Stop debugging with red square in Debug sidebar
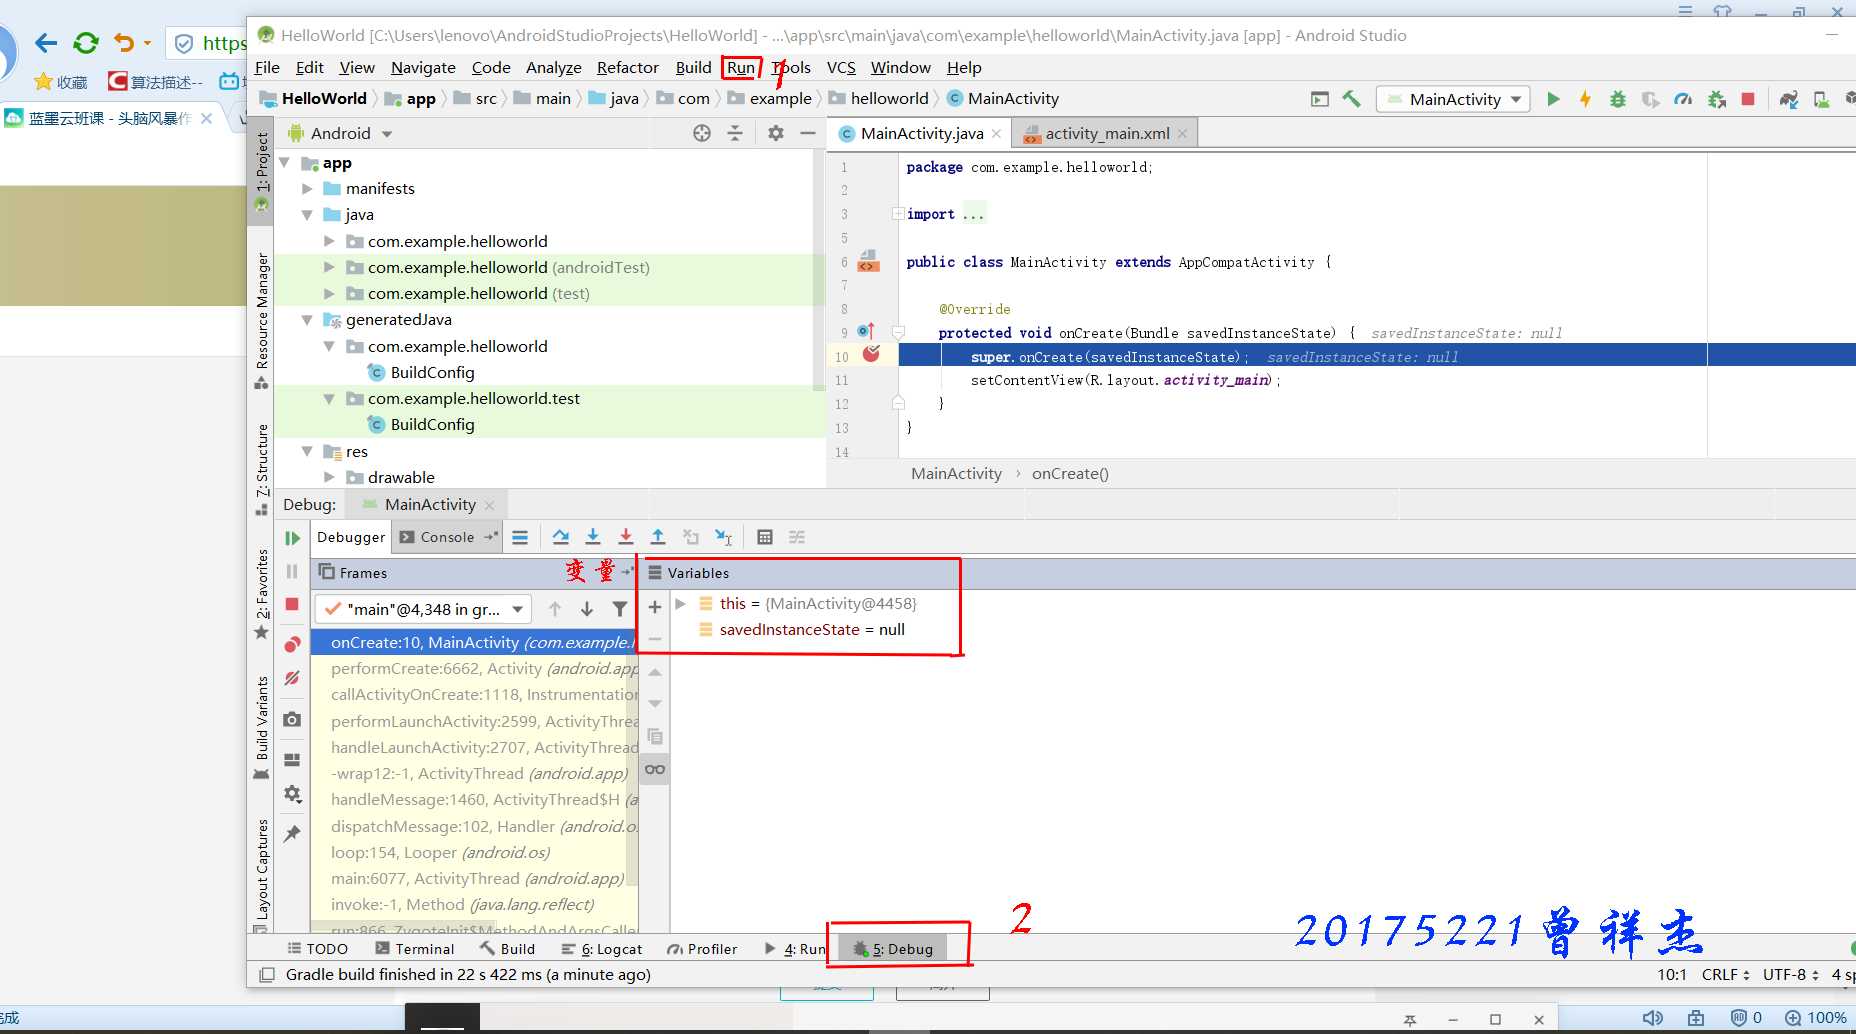 292,604
